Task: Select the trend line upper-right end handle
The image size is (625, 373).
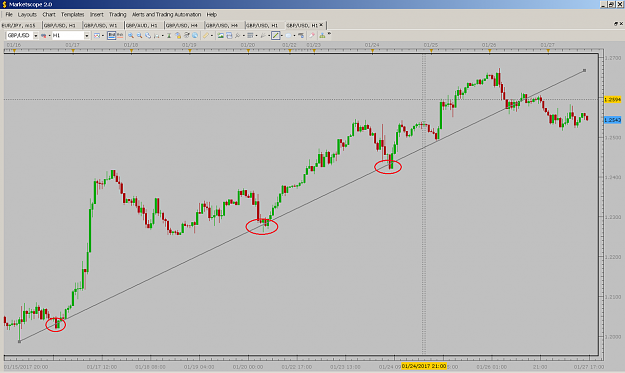Action: pyautogui.click(x=584, y=71)
